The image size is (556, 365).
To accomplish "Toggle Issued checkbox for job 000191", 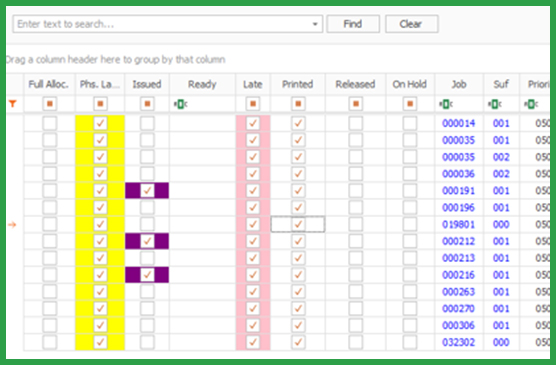I will (x=147, y=190).
